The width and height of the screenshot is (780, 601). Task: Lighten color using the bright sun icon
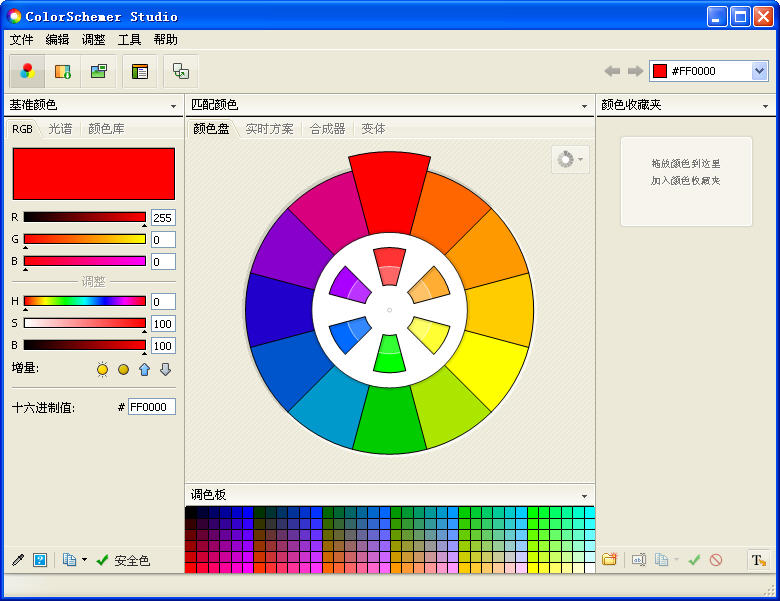point(102,369)
